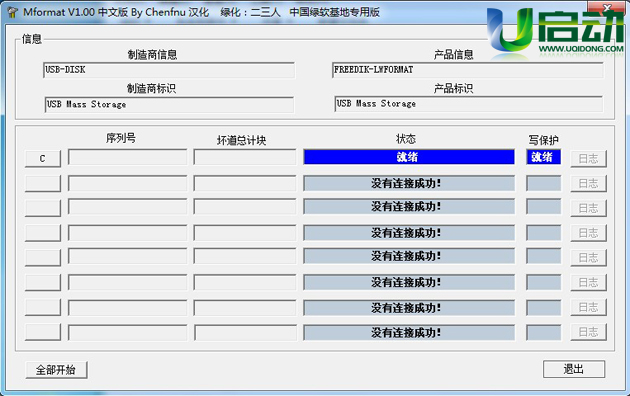Click the last row blank drive button

coord(43,332)
